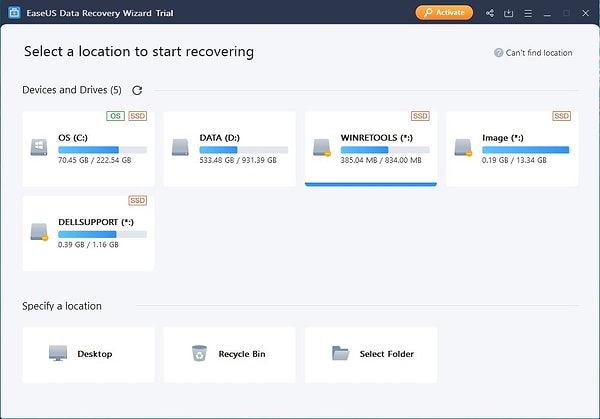Select the DATA (D:) drive label

pyautogui.click(x=219, y=138)
